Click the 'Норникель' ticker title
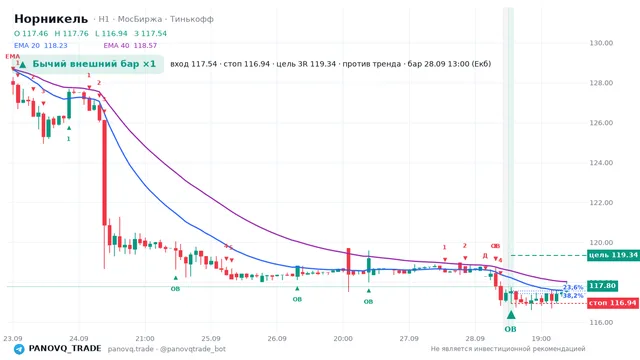The height and width of the screenshot is (360, 640). [51, 19]
